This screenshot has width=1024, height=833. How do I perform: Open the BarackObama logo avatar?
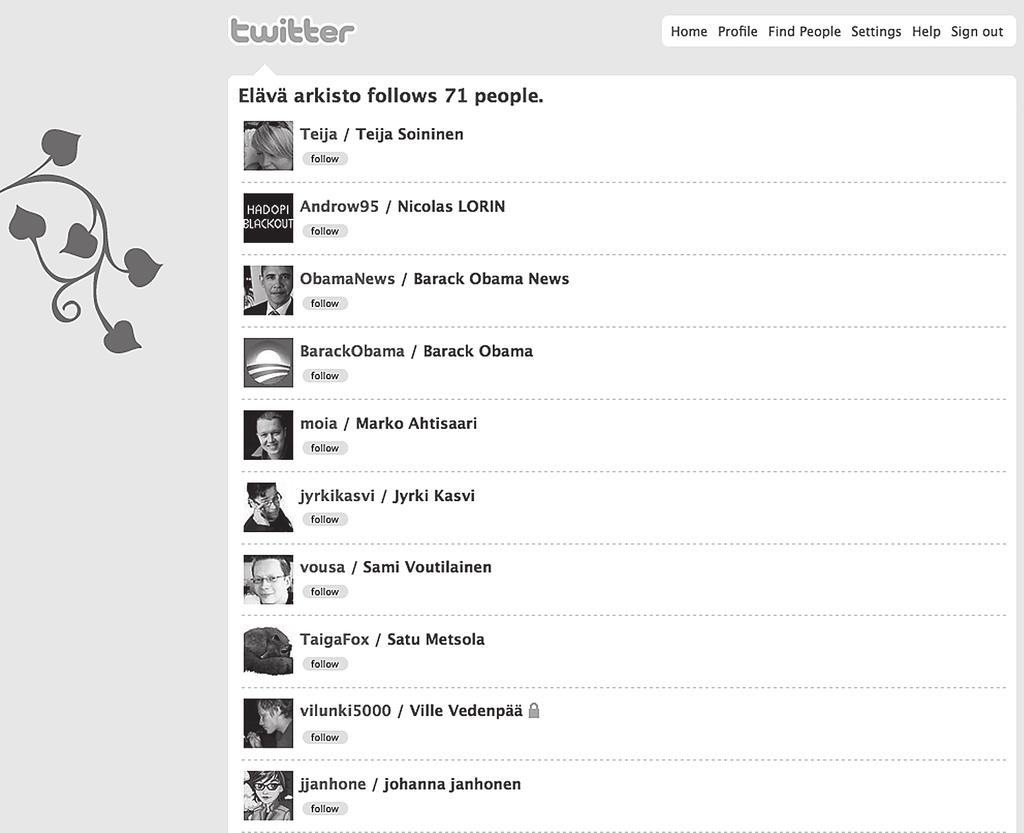268,362
